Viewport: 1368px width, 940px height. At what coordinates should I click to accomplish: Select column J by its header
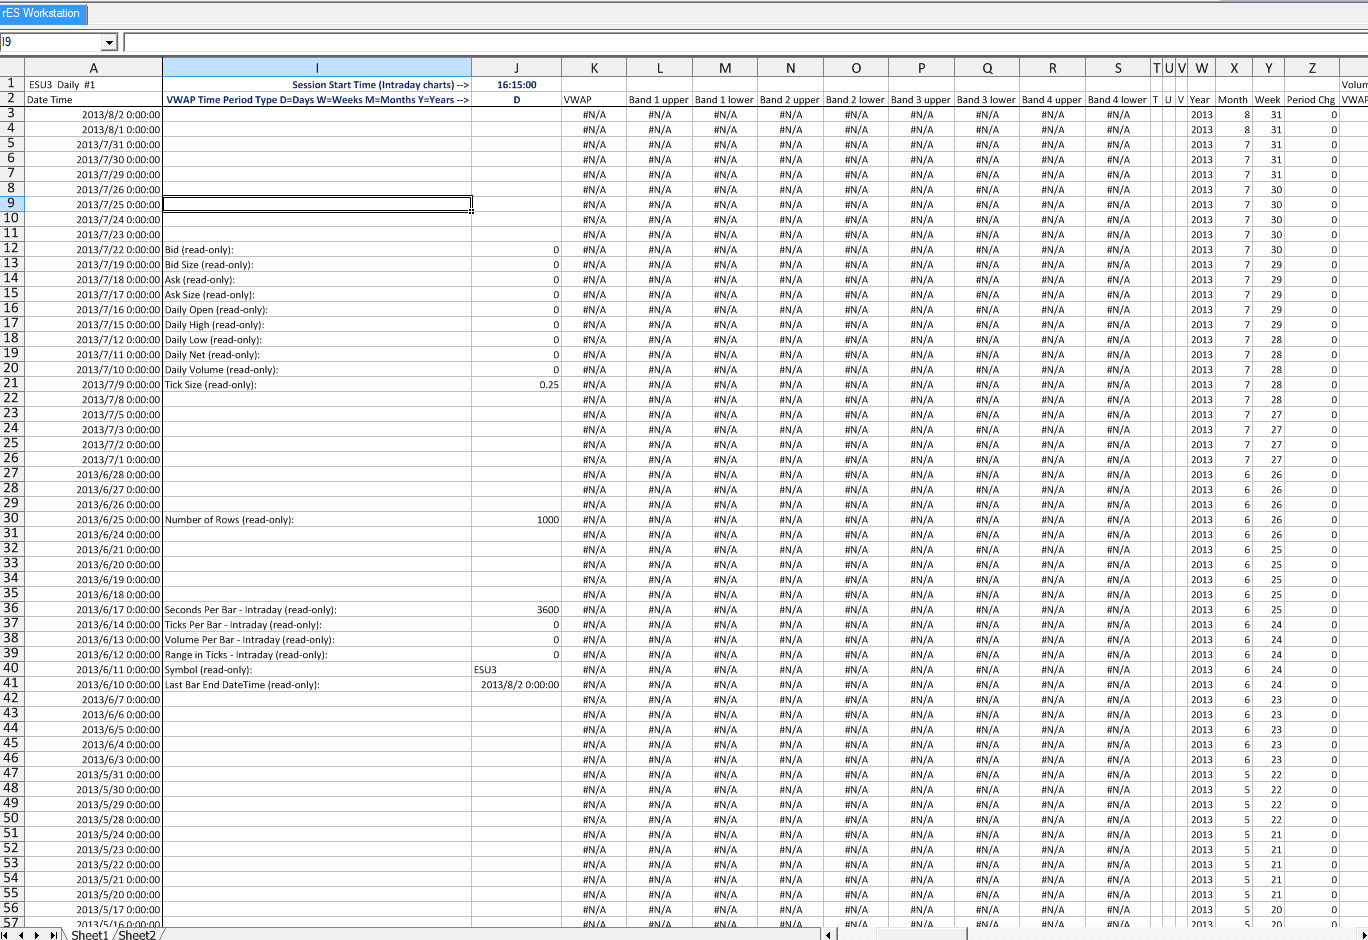pyautogui.click(x=516, y=67)
